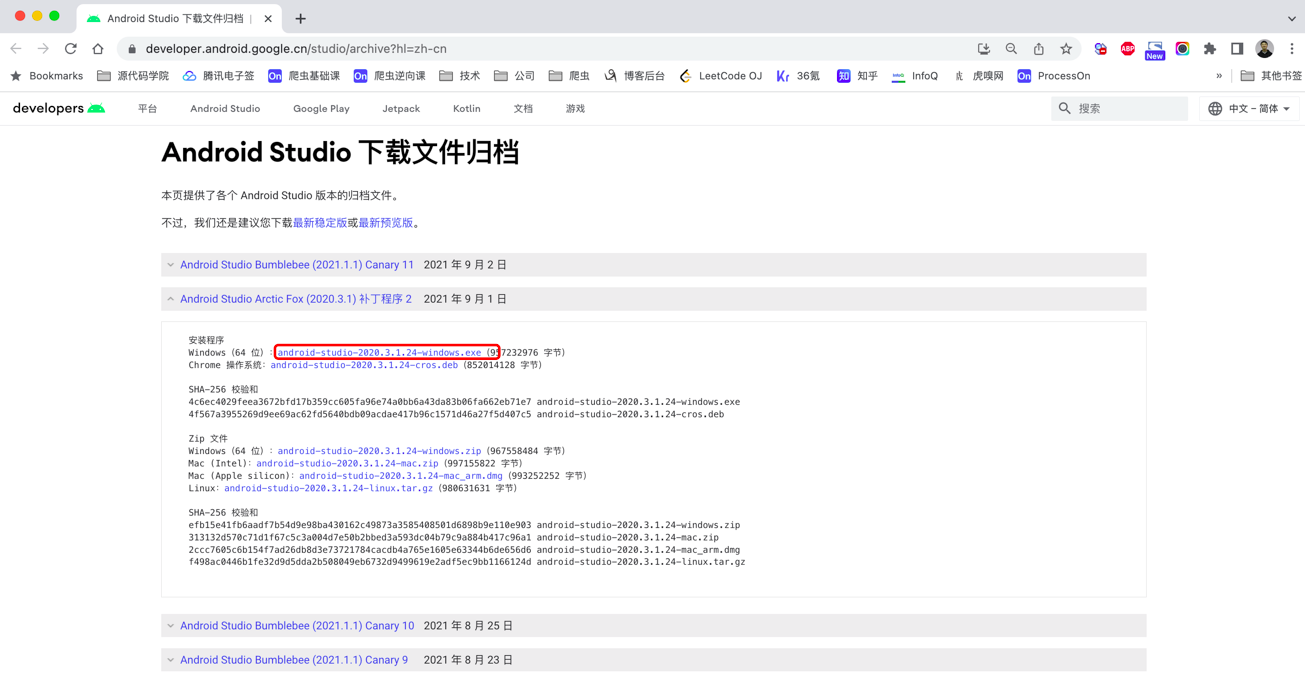Download android-studio-2020.3.1.24-windows.zip
This screenshot has width=1305, height=676.
[x=379, y=451]
